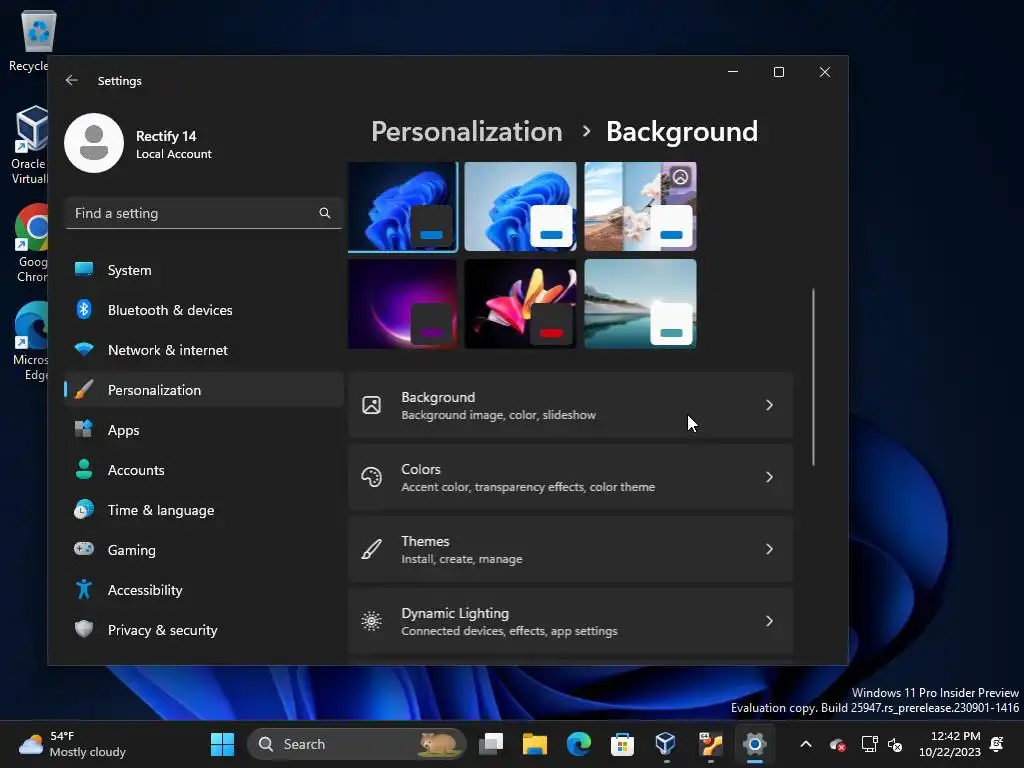This screenshot has height=768, width=1024.
Task: Click the Personalization breadcrumb link
Action: coord(466,131)
